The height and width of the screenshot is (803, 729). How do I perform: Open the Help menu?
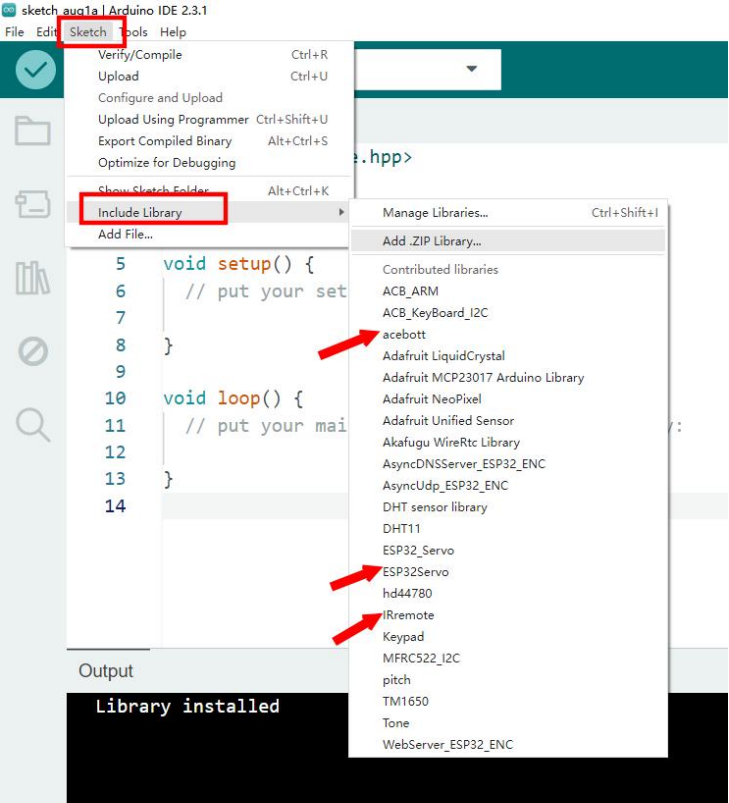pyautogui.click(x=173, y=32)
